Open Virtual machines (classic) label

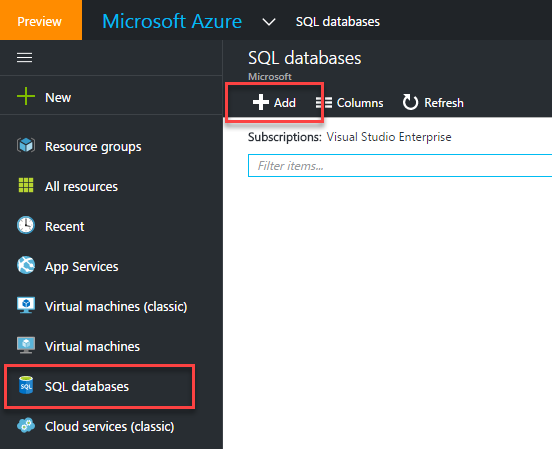click(116, 307)
